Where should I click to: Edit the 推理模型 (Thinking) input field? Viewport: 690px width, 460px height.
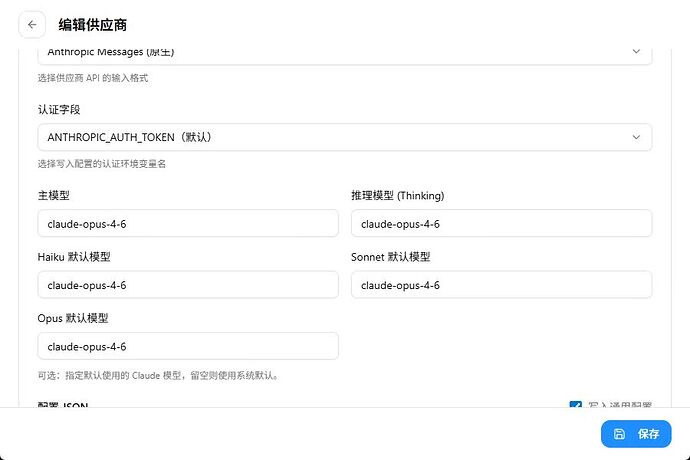501,224
